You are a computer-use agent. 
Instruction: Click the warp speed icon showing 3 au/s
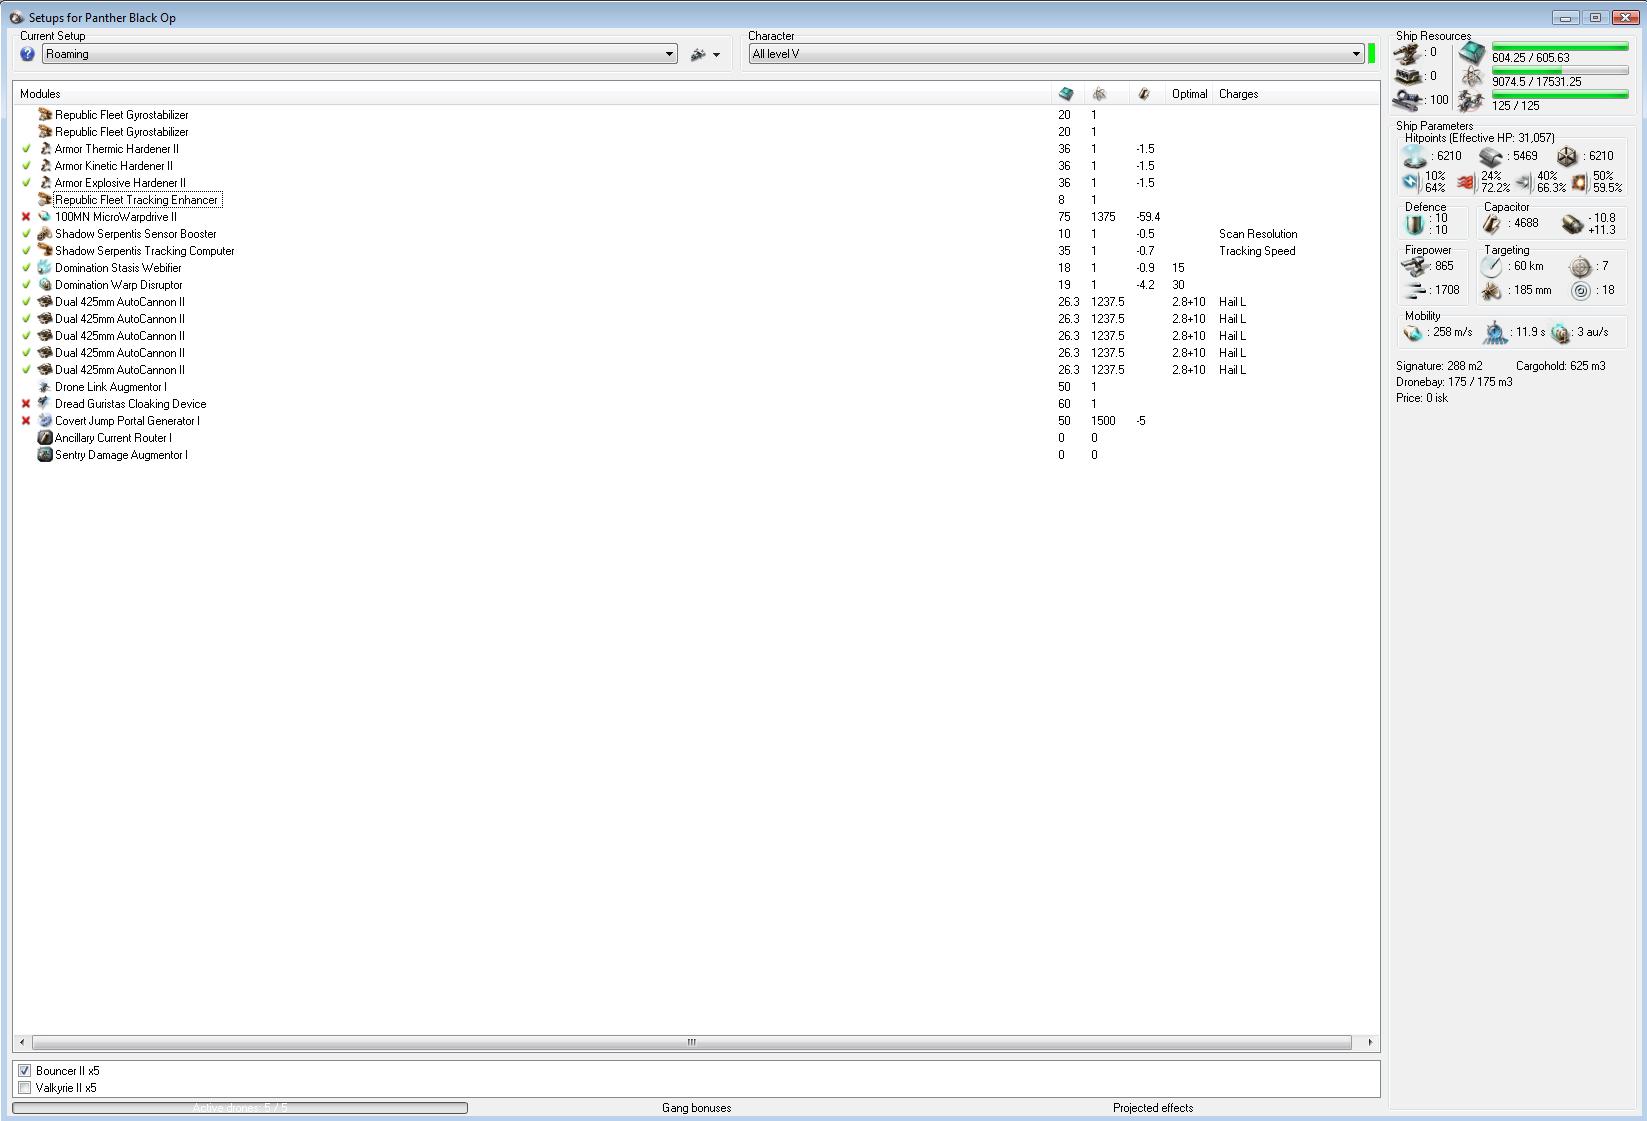click(1560, 333)
